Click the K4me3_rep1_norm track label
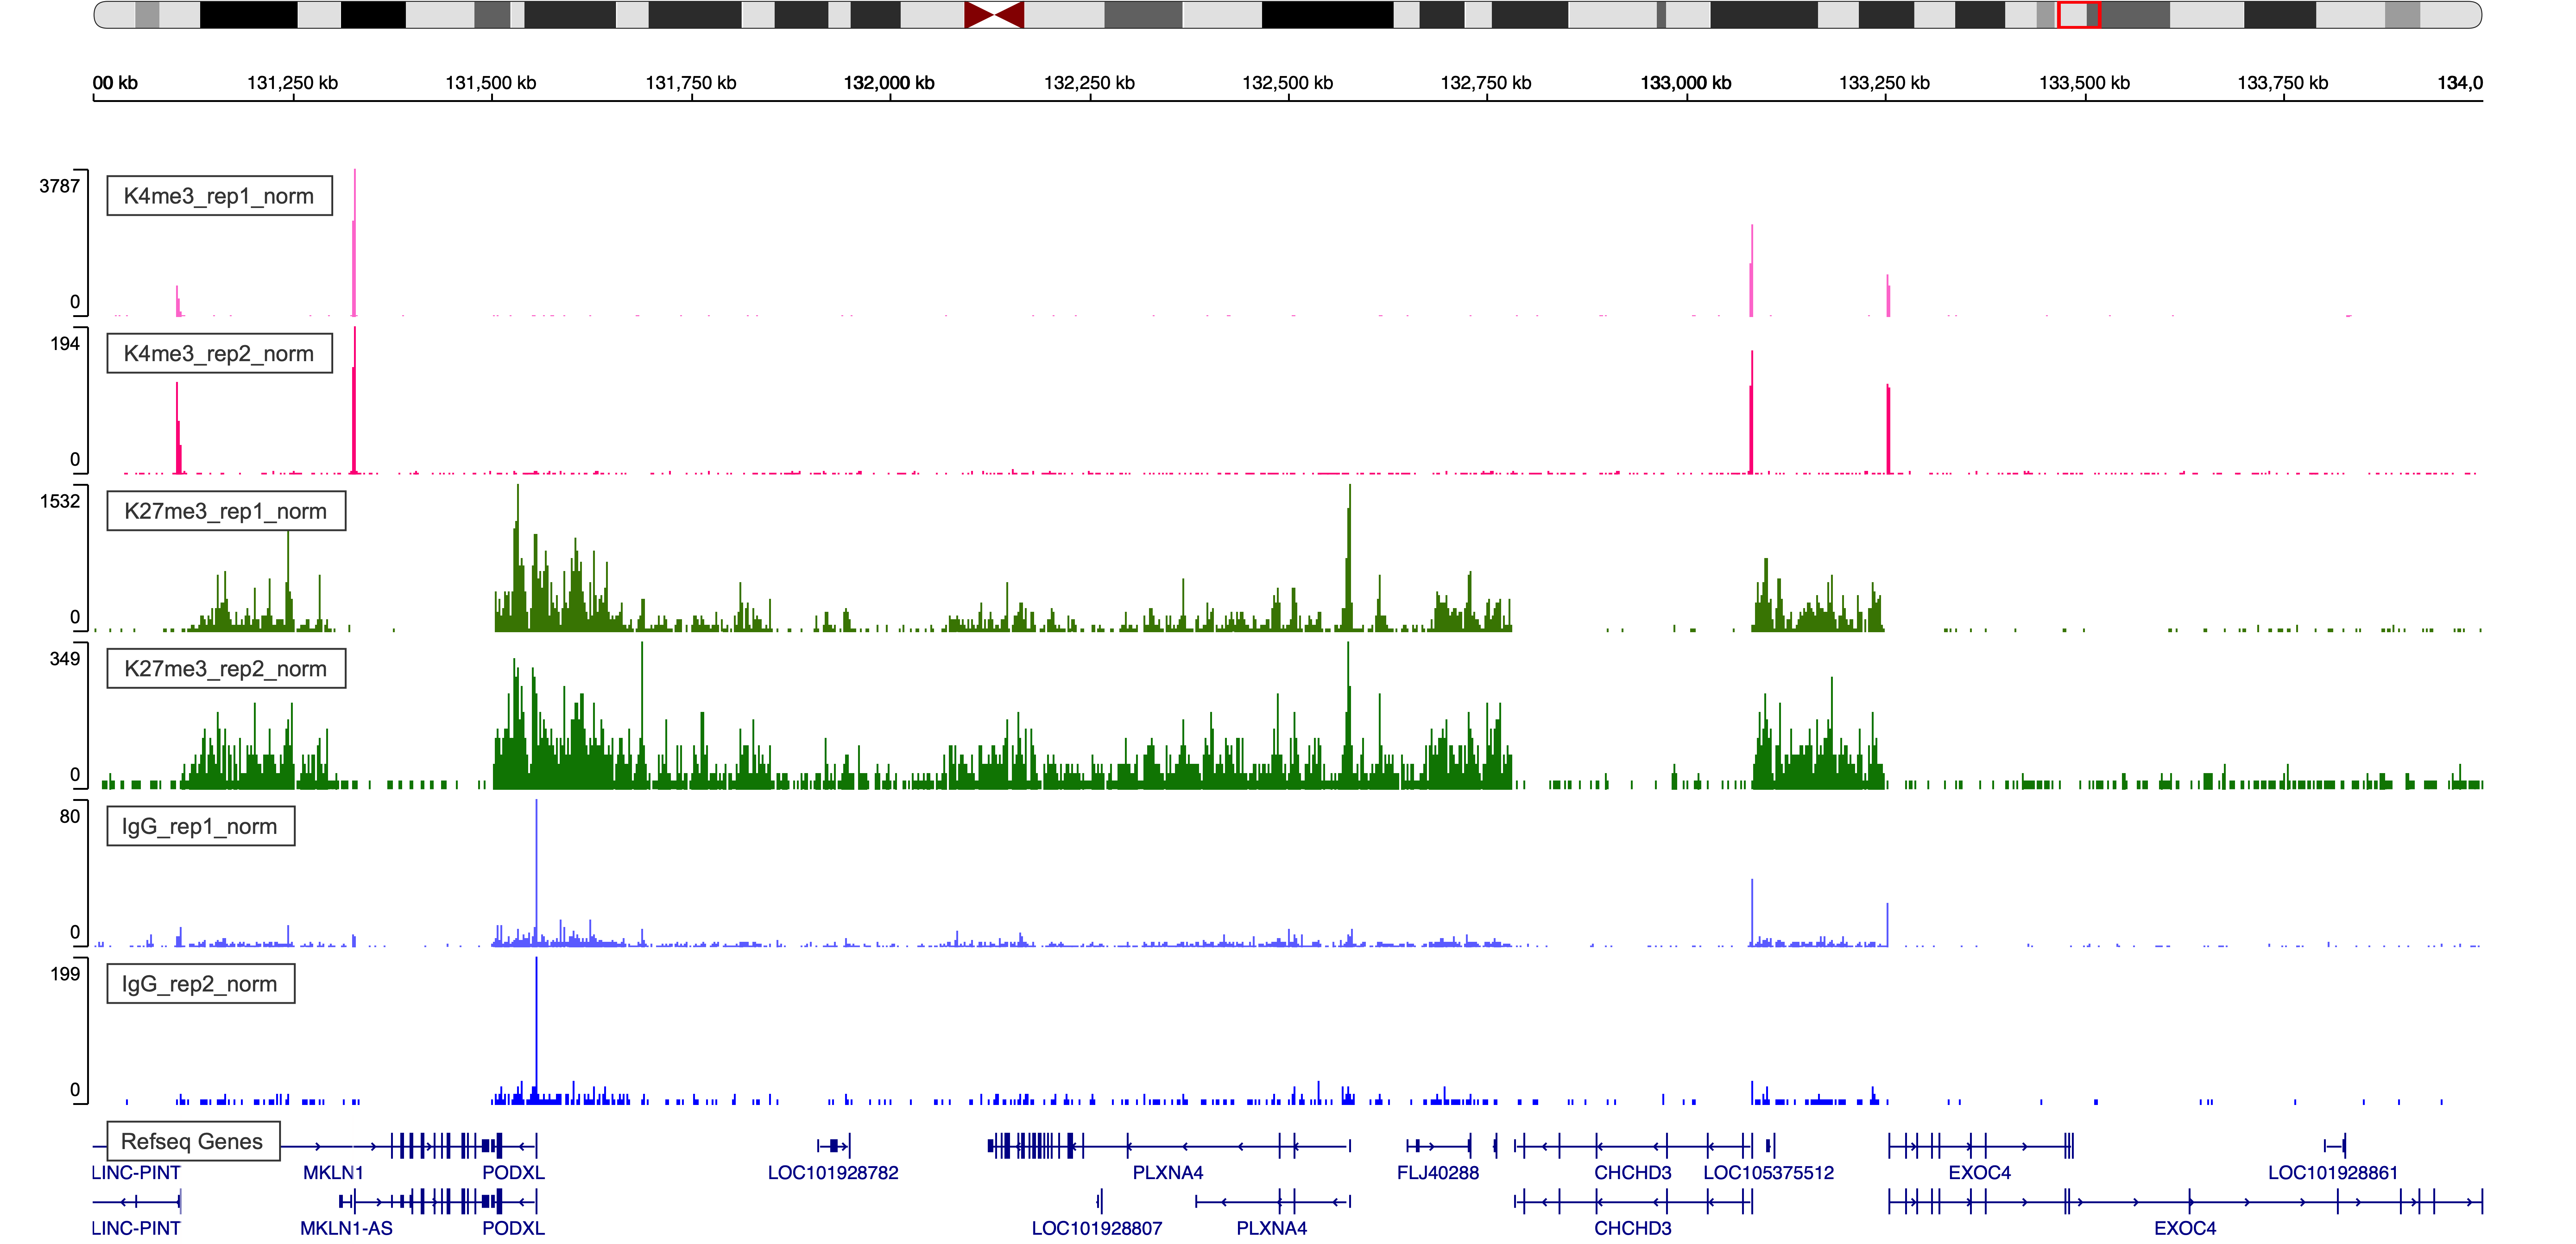The height and width of the screenshot is (1244, 2576). 219,196
